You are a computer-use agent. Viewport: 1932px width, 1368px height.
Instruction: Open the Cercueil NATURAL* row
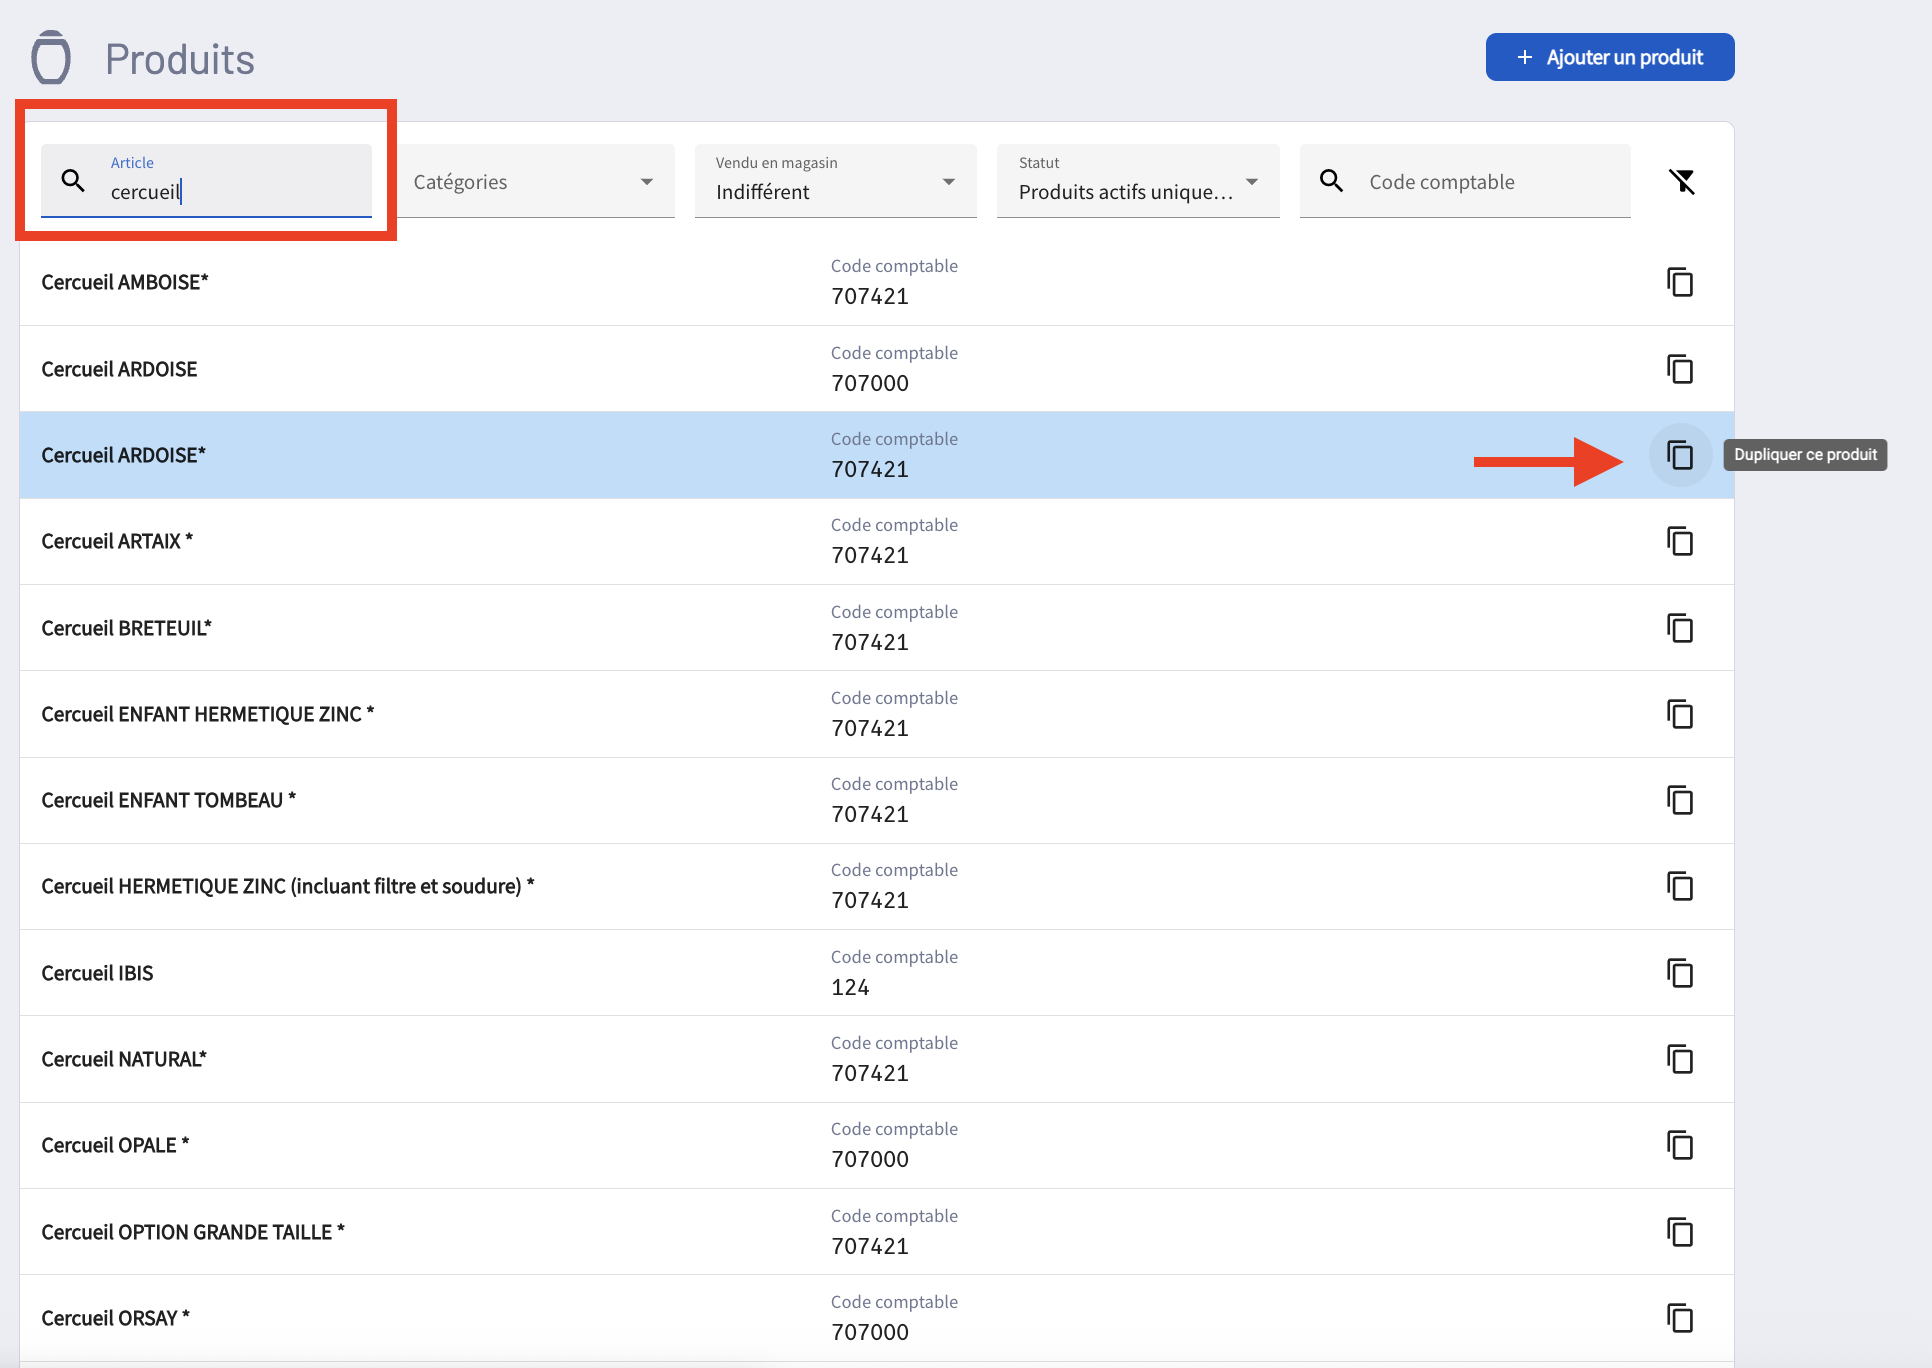point(877,1059)
